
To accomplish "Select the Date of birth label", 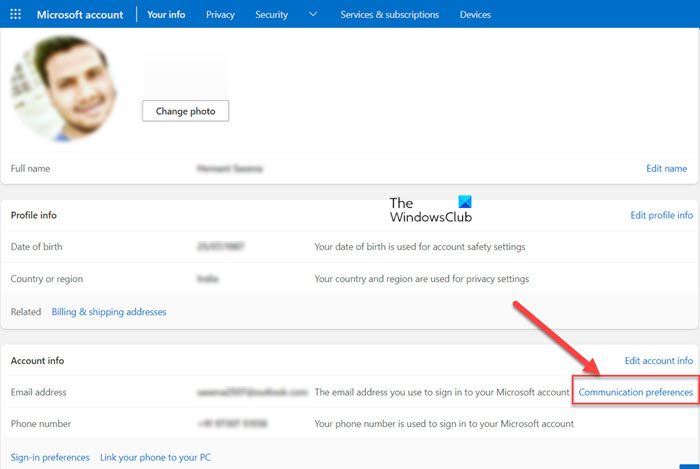I will [x=37, y=246].
